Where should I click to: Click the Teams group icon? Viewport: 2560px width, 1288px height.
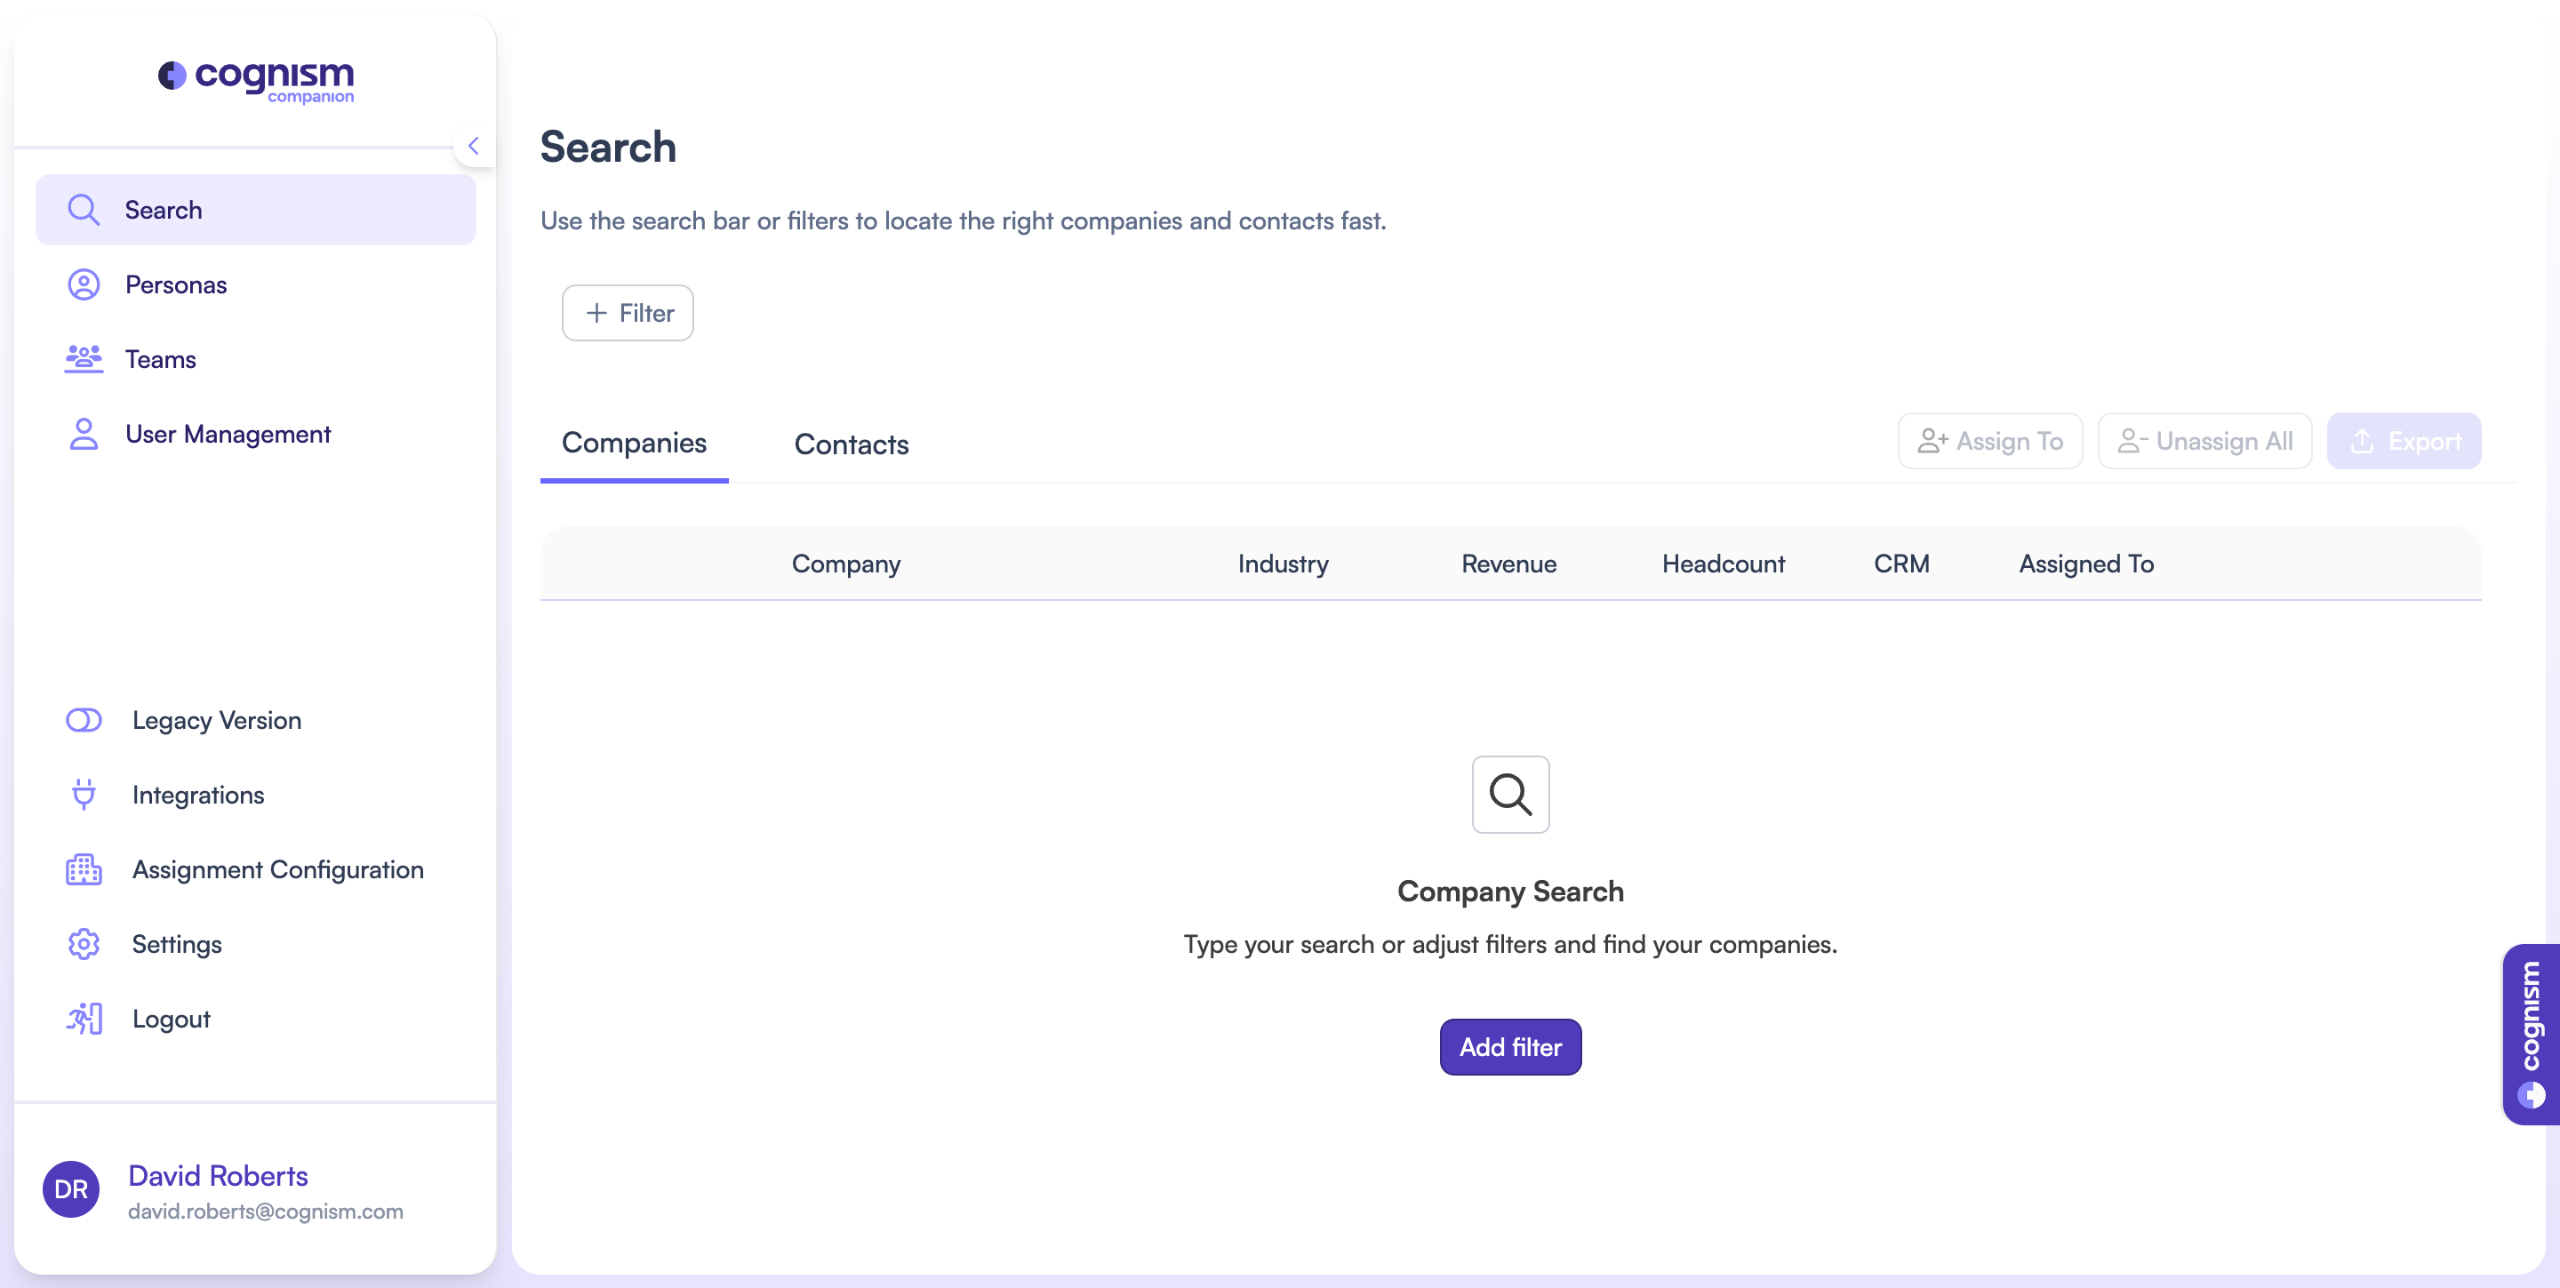point(83,359)
